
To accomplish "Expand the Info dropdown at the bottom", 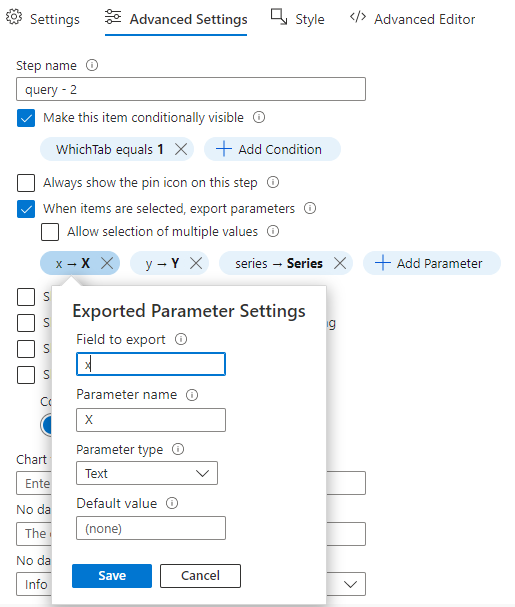I will click(x=350, y=584).
